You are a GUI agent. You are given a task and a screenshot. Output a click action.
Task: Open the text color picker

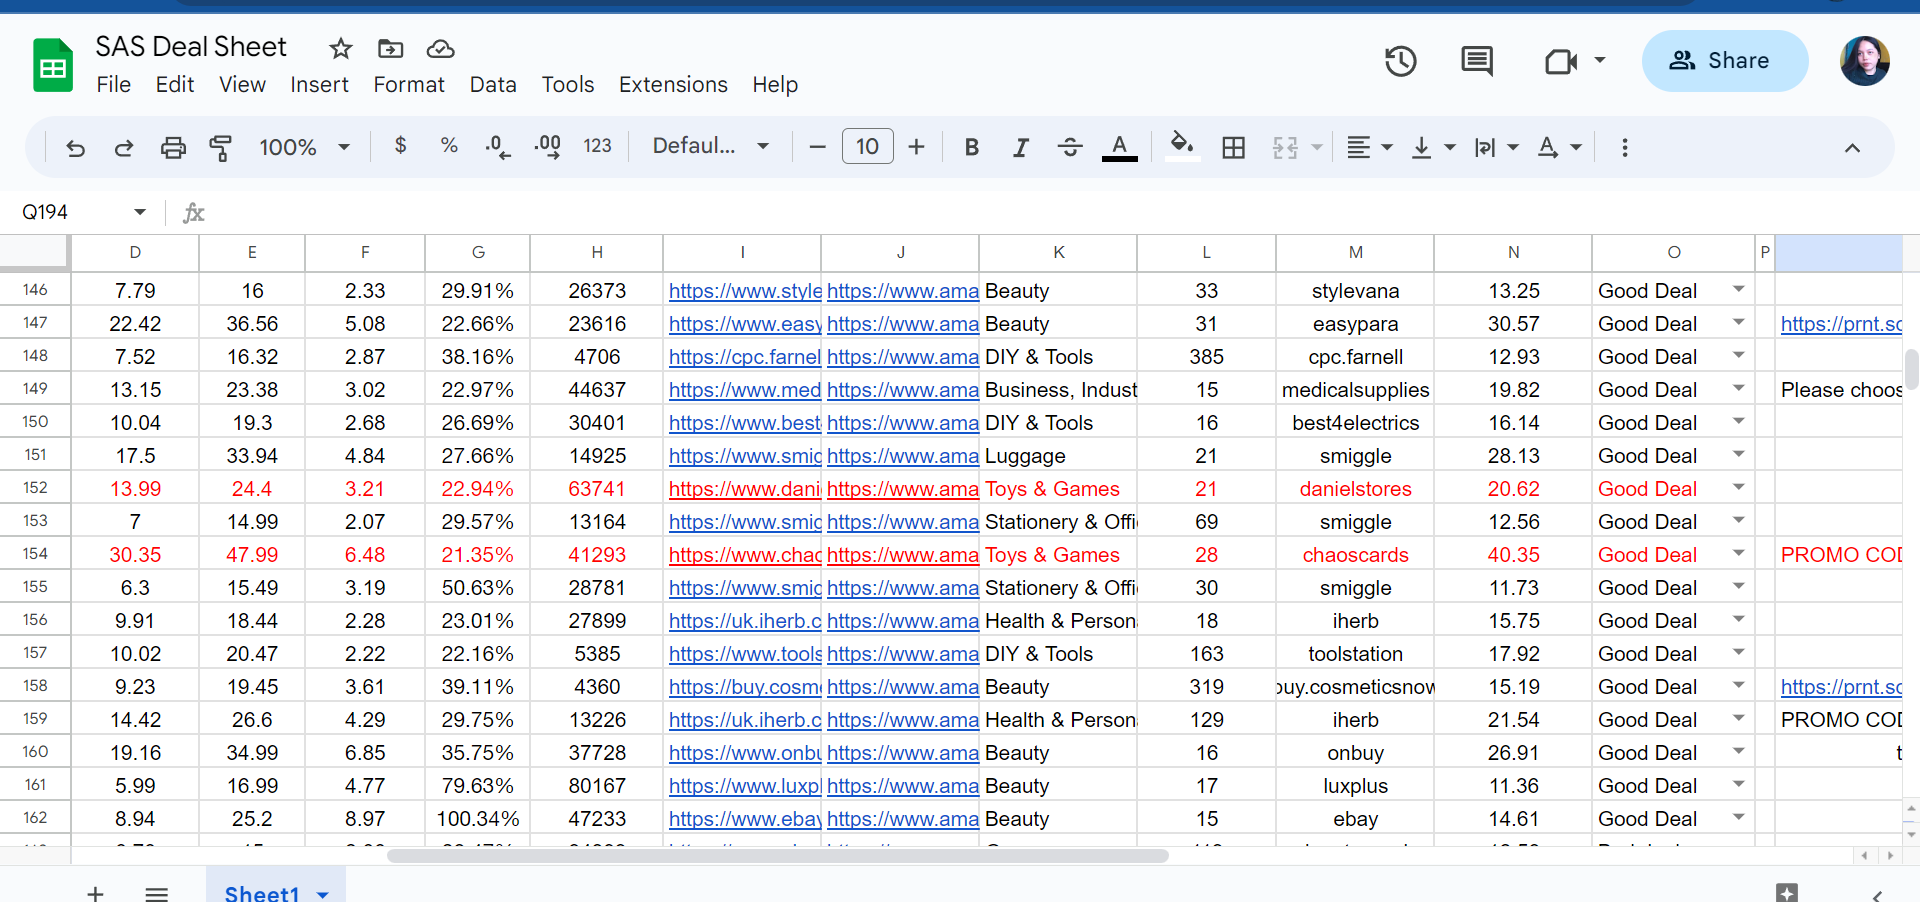point(1120,147)
